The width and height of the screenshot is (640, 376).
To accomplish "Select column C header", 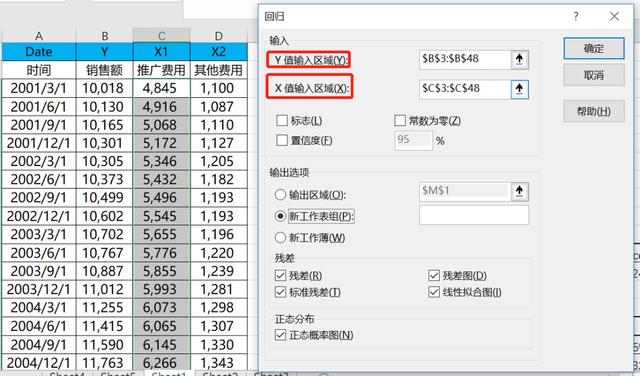I will (x=162, y=36).
